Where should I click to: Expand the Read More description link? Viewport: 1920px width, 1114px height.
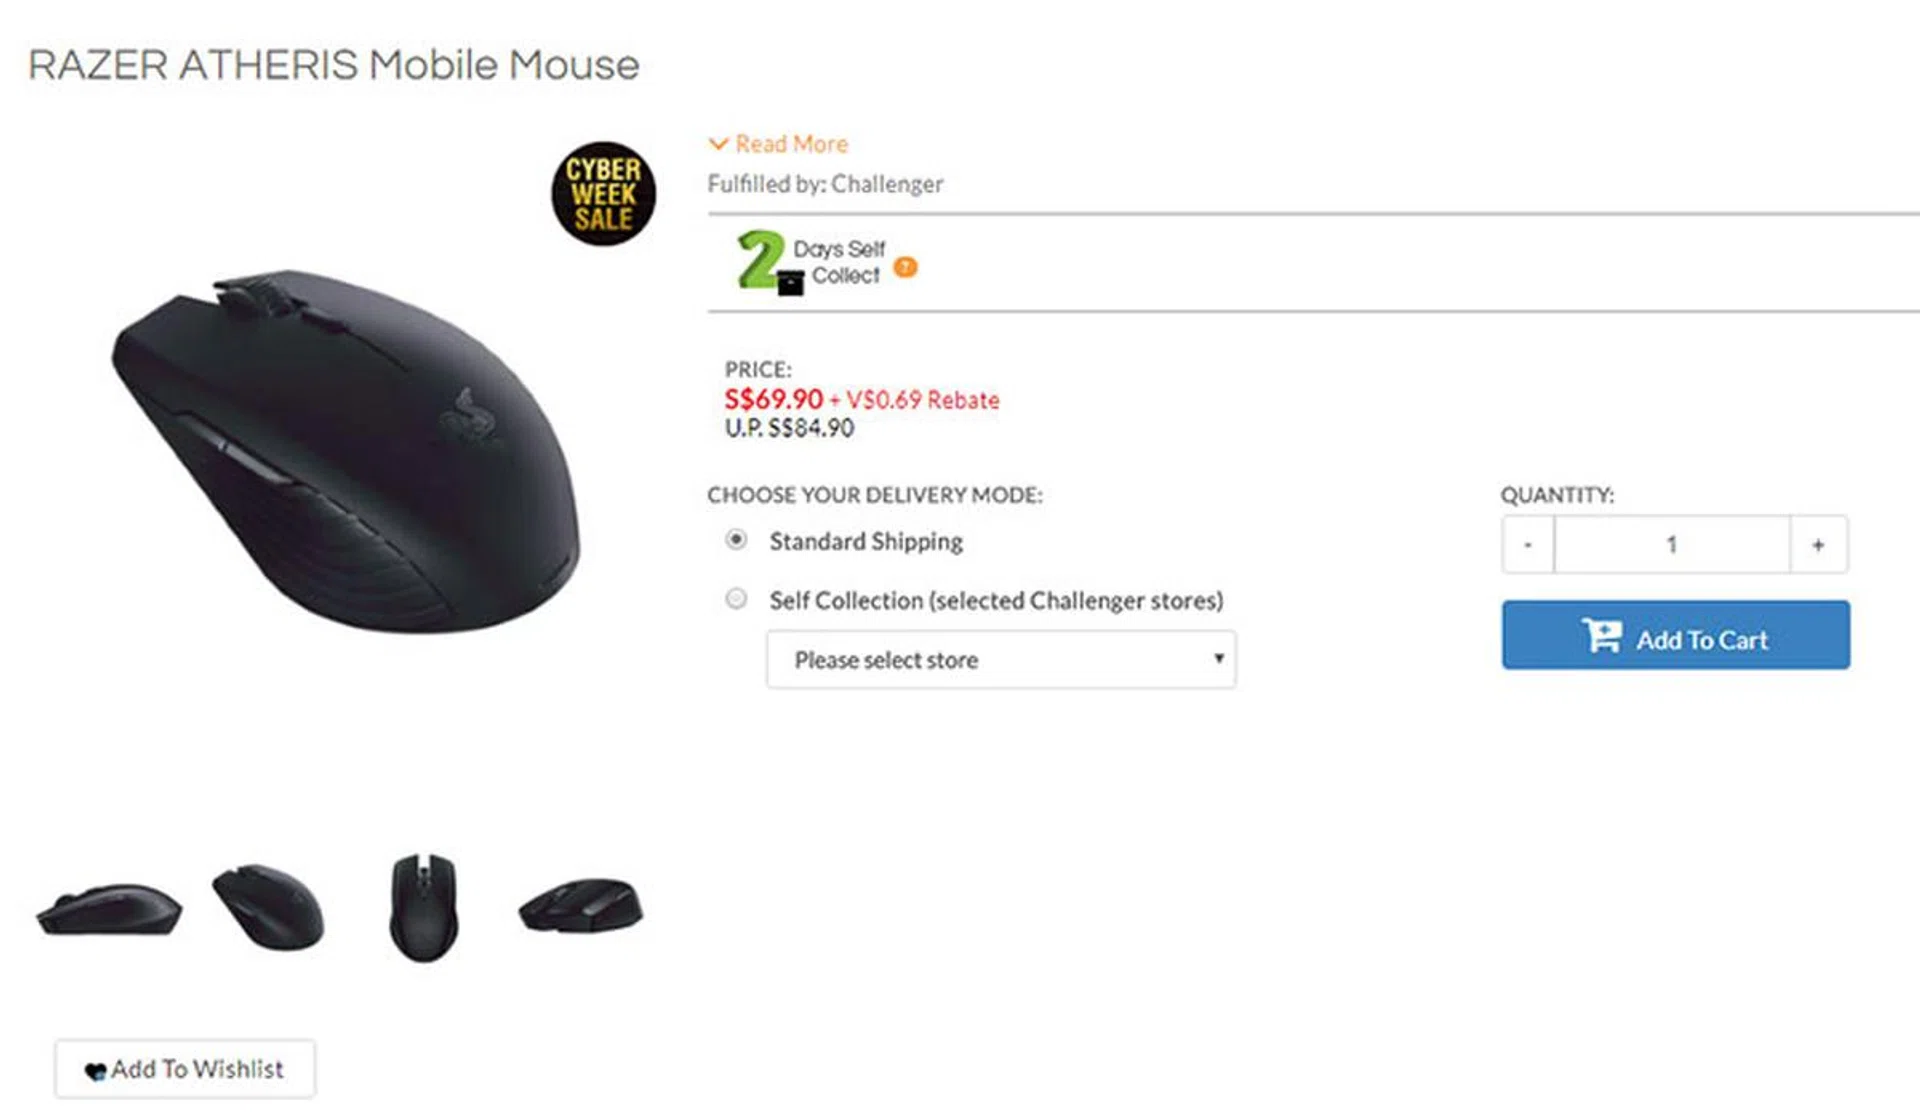791,144
